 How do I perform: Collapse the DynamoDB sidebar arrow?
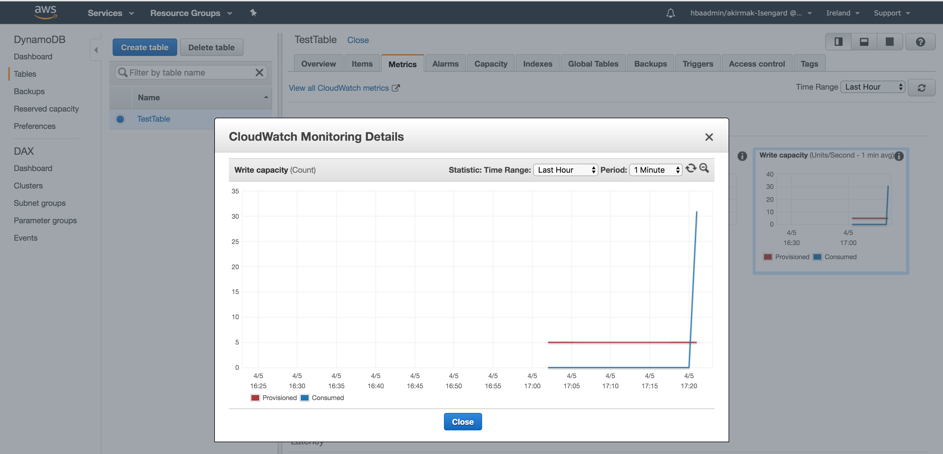pos(96,50)
